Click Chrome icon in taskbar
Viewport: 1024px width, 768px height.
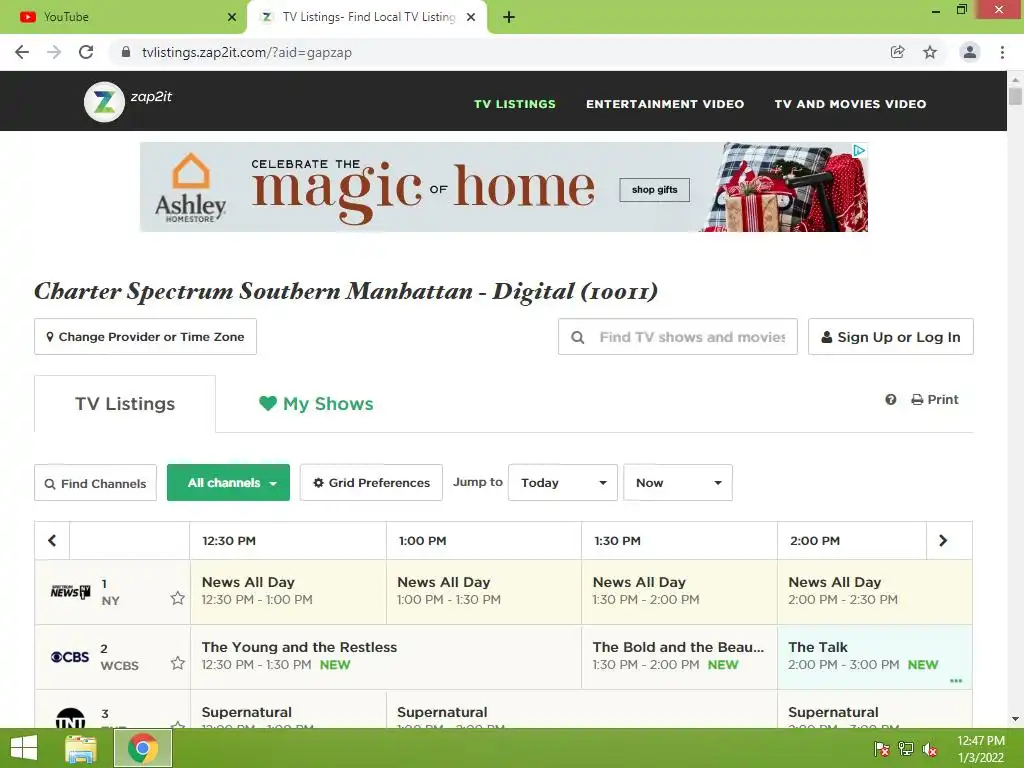pyautogui.click(x=143, y=748)
